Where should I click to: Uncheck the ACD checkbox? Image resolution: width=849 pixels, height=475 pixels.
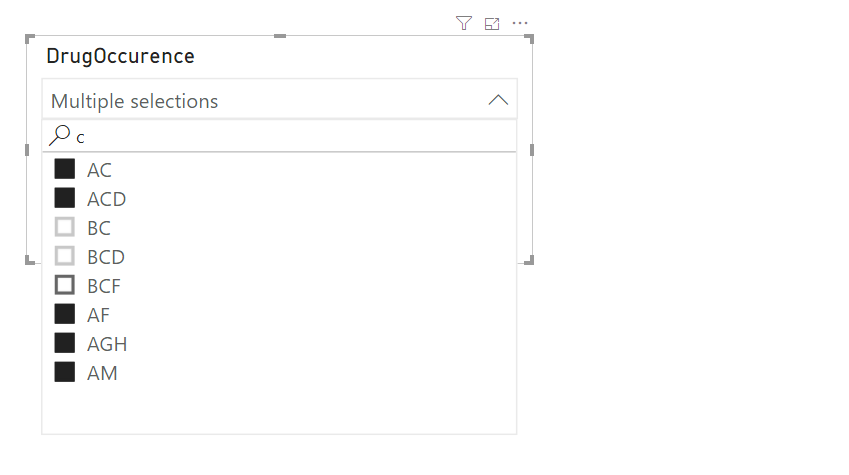(65, 198)
